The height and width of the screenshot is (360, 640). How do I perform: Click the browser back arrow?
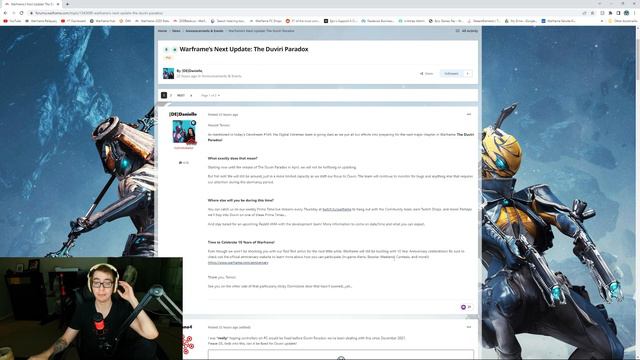[5, 13]
